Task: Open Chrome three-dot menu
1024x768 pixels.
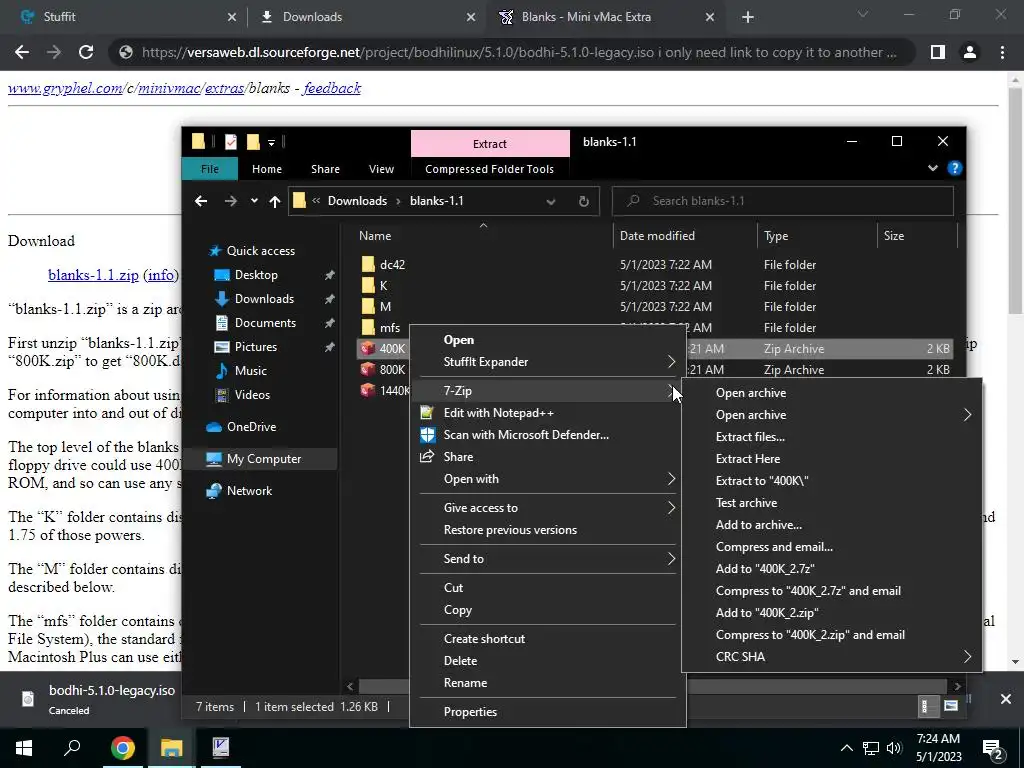Action: (1002, 52)
